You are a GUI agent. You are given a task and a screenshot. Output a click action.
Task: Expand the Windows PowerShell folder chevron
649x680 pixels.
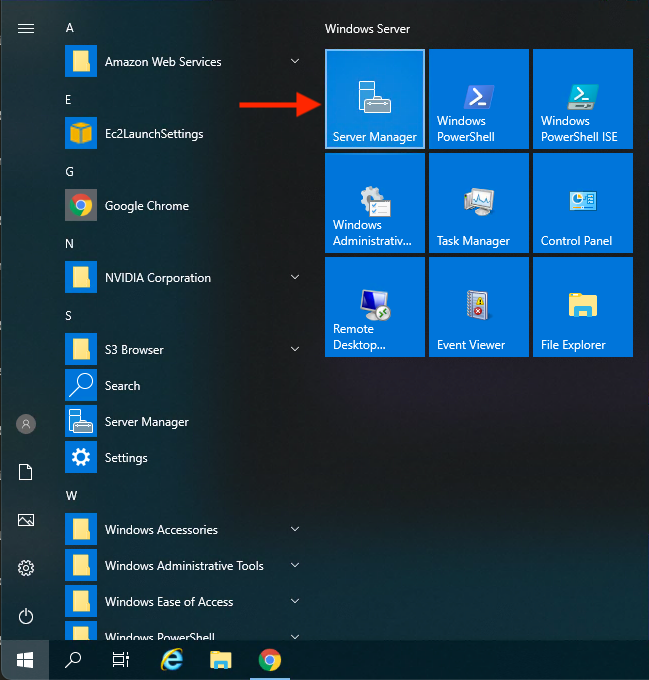(x=295, y=636)
